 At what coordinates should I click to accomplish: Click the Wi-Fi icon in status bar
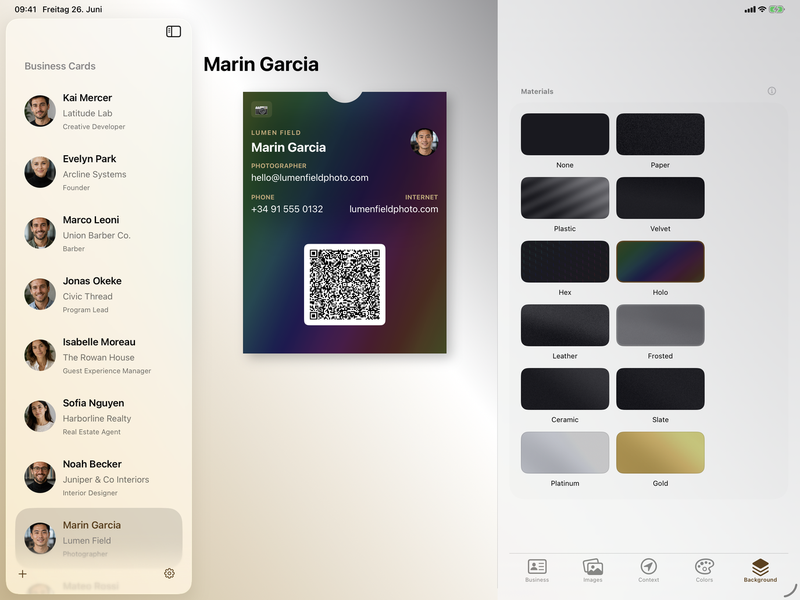tap(762, 9)
